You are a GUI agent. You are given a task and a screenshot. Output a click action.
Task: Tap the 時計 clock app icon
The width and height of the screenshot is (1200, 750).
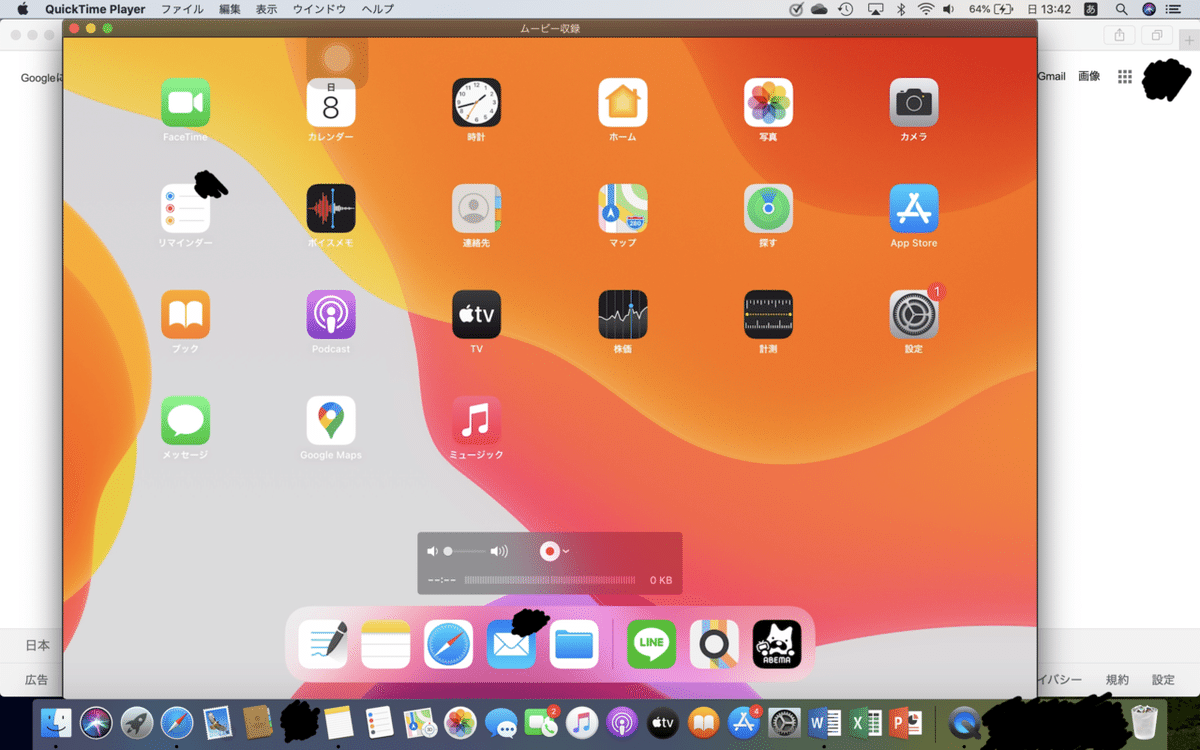click(476, 102)
